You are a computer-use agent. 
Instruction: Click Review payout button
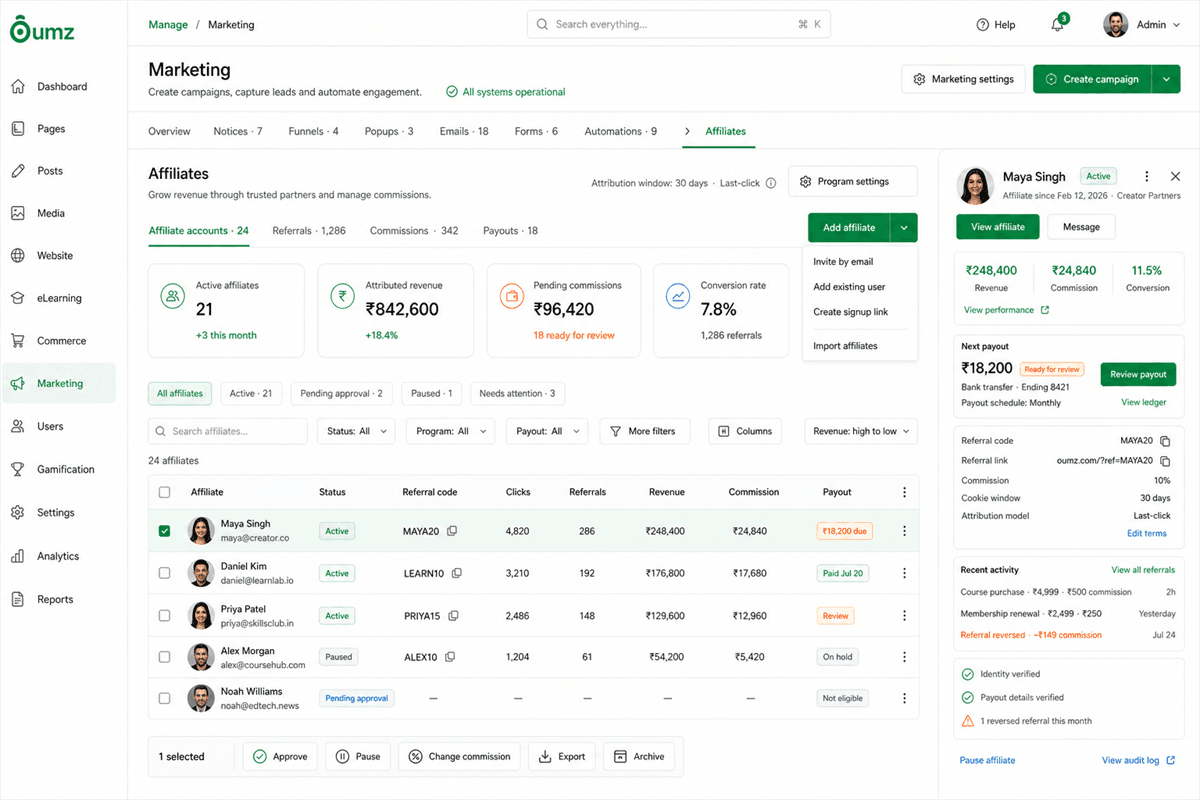[1138, 374]
